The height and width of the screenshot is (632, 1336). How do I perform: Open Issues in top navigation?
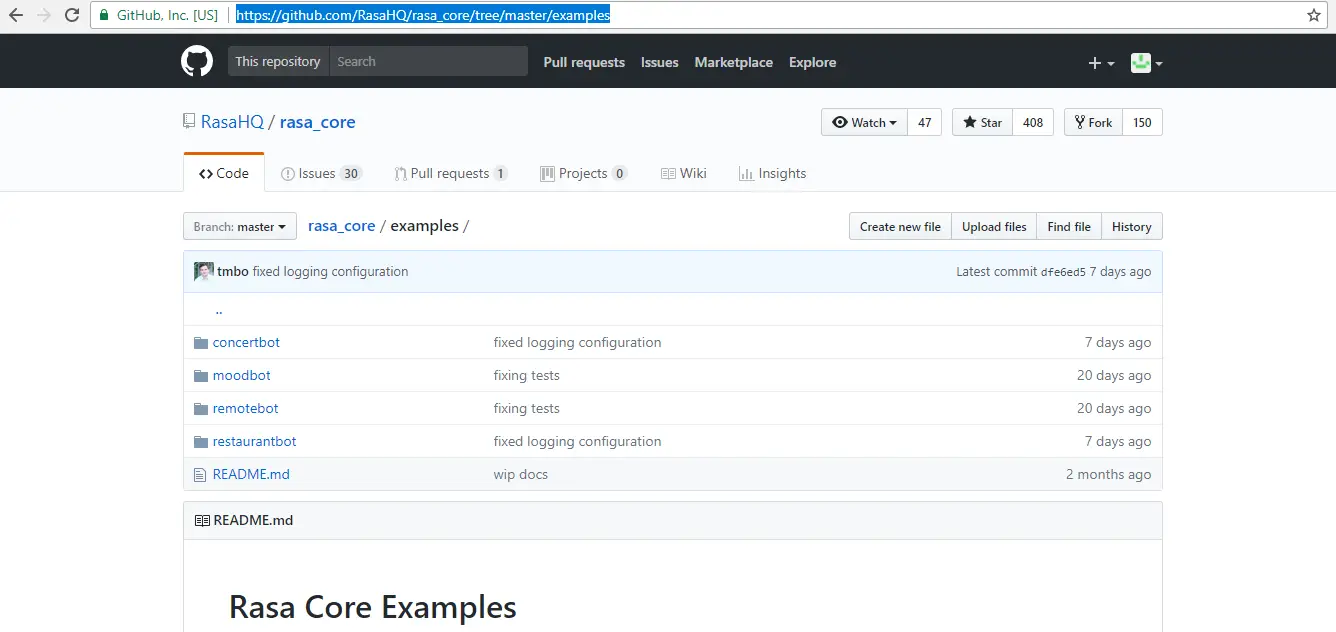pos(660,62)
